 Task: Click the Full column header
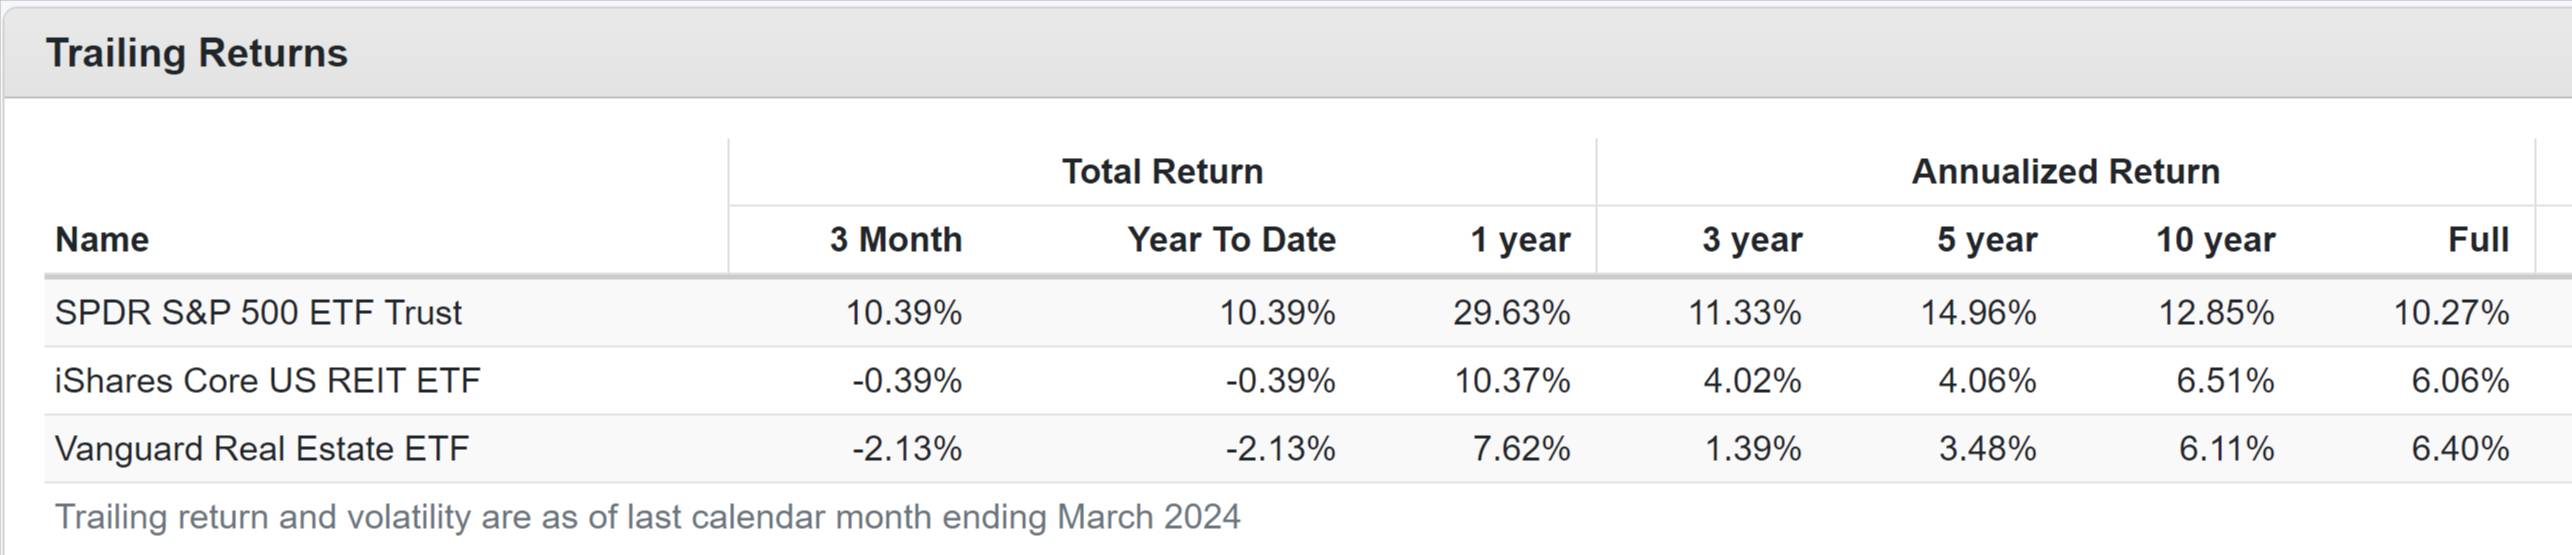tap(2478, 240)
